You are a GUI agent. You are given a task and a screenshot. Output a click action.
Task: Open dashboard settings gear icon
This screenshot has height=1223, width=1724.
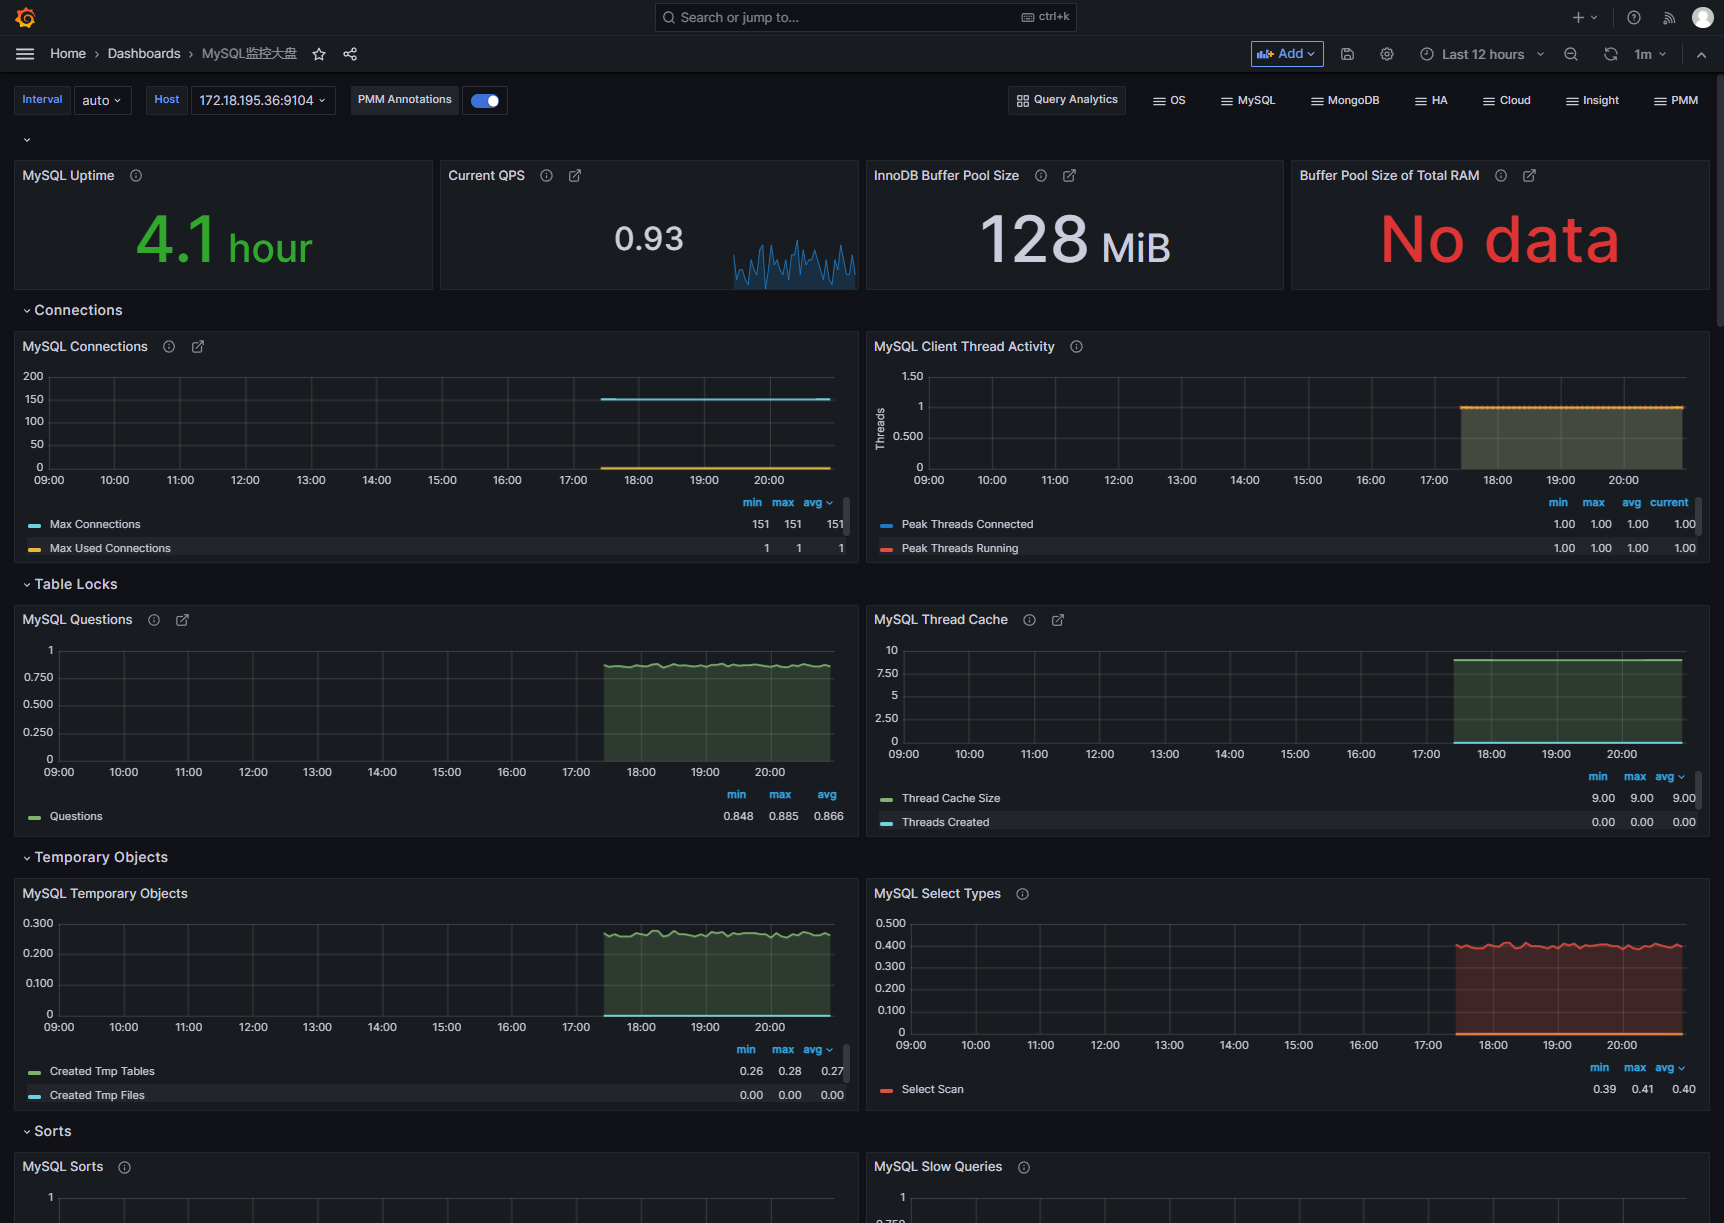[x=1387, y=54]
